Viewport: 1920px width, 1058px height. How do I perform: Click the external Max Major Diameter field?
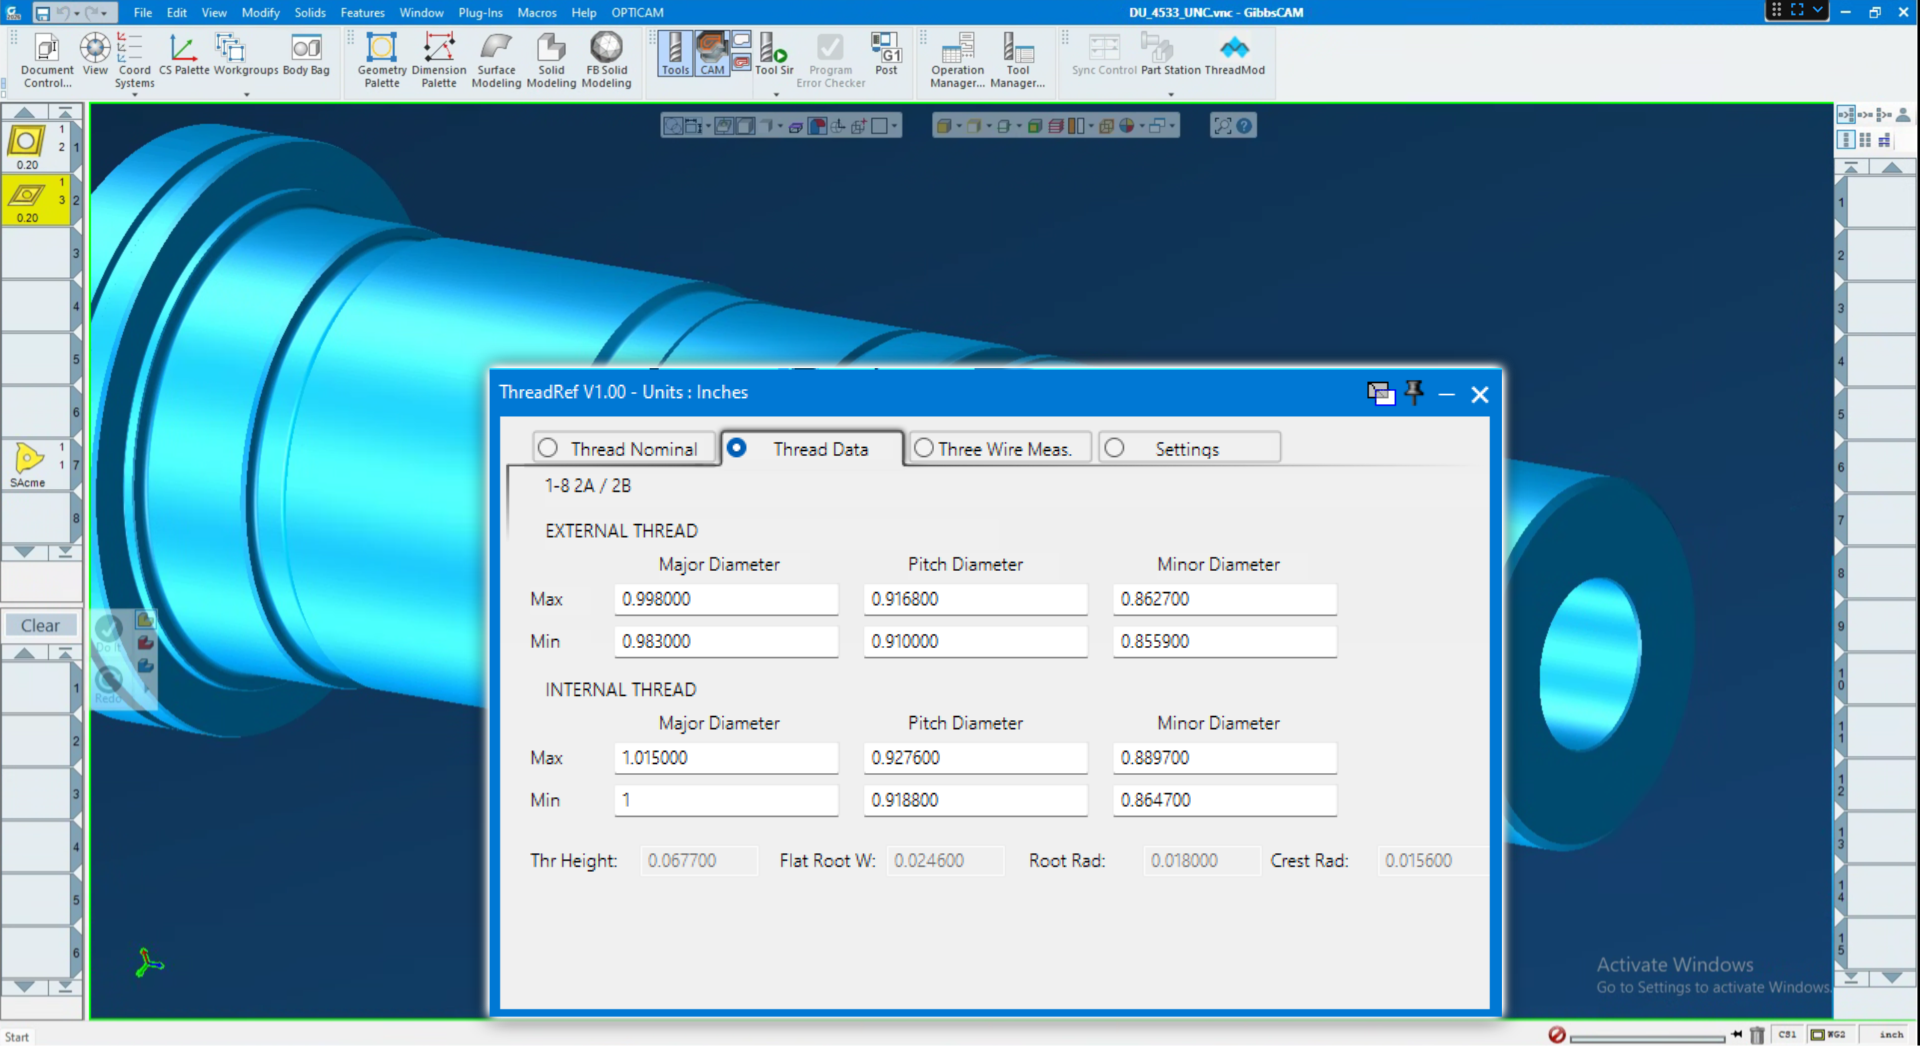(x=725, y=599)
